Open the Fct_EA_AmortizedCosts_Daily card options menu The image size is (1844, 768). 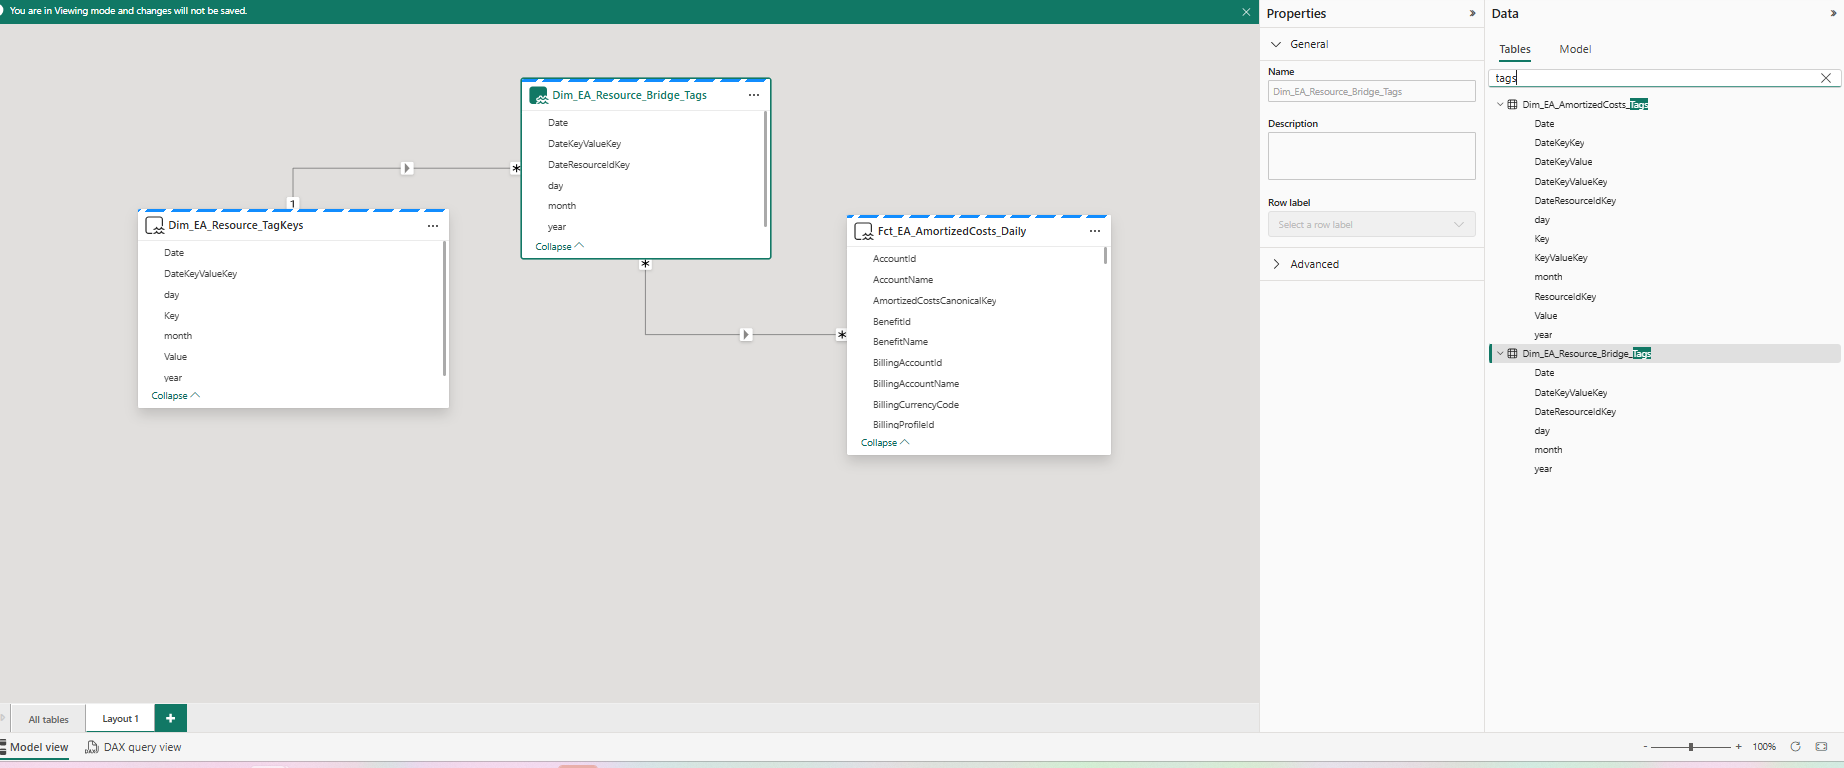pyautogui.click(x=1095, y=231)
